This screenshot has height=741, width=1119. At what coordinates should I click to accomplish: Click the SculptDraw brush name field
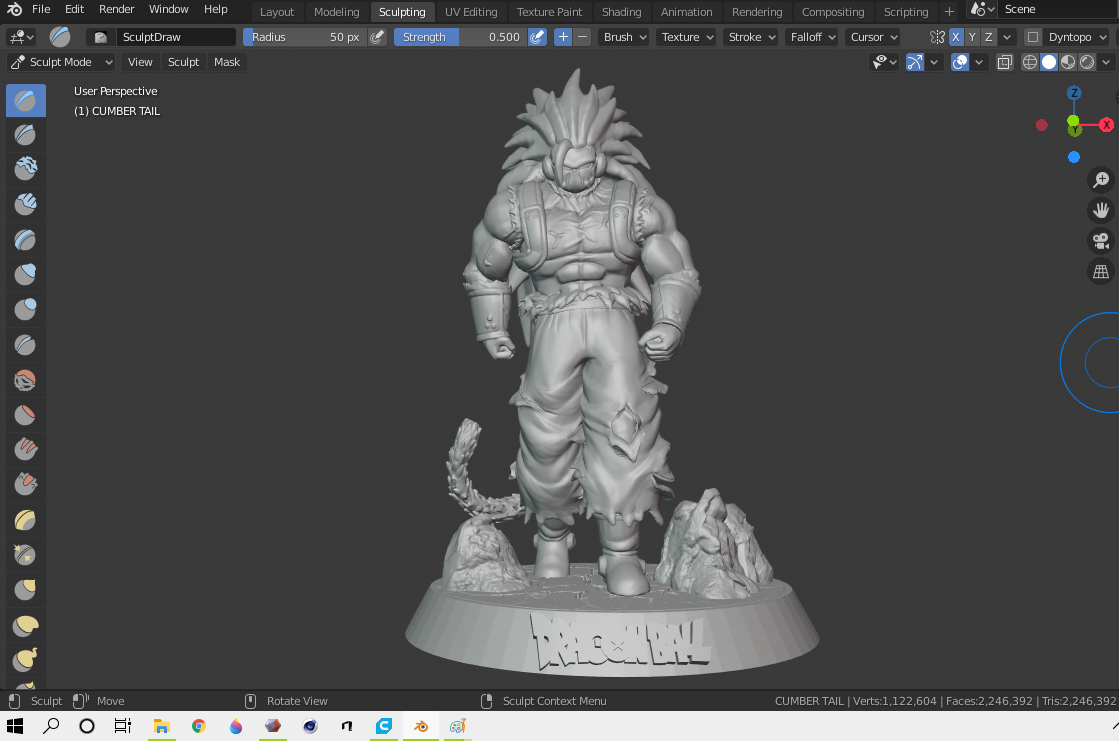pos(176,37)
